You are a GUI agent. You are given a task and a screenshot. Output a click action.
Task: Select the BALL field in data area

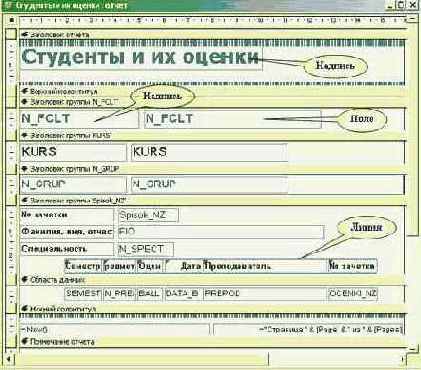tap(149, 294)
